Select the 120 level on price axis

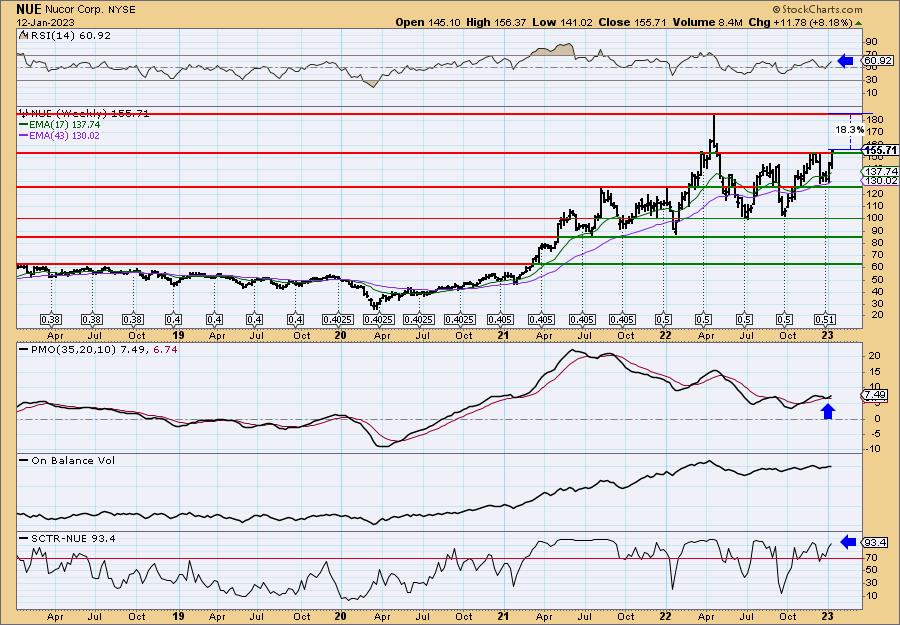tap(875, 193)
